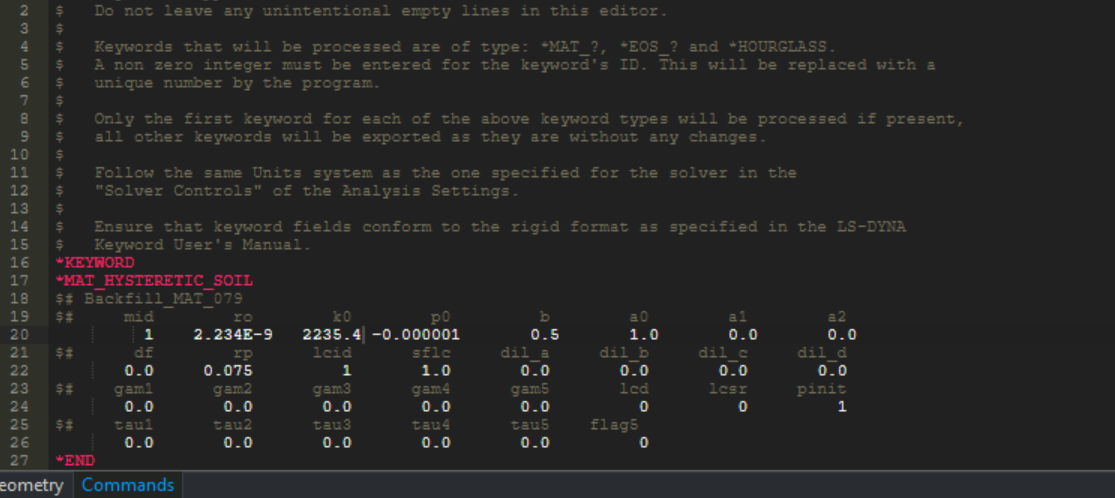The height and width of the screenshot is (498, 1115).
Task: Click the b value 0.5
Action: [x=545, y=334]
